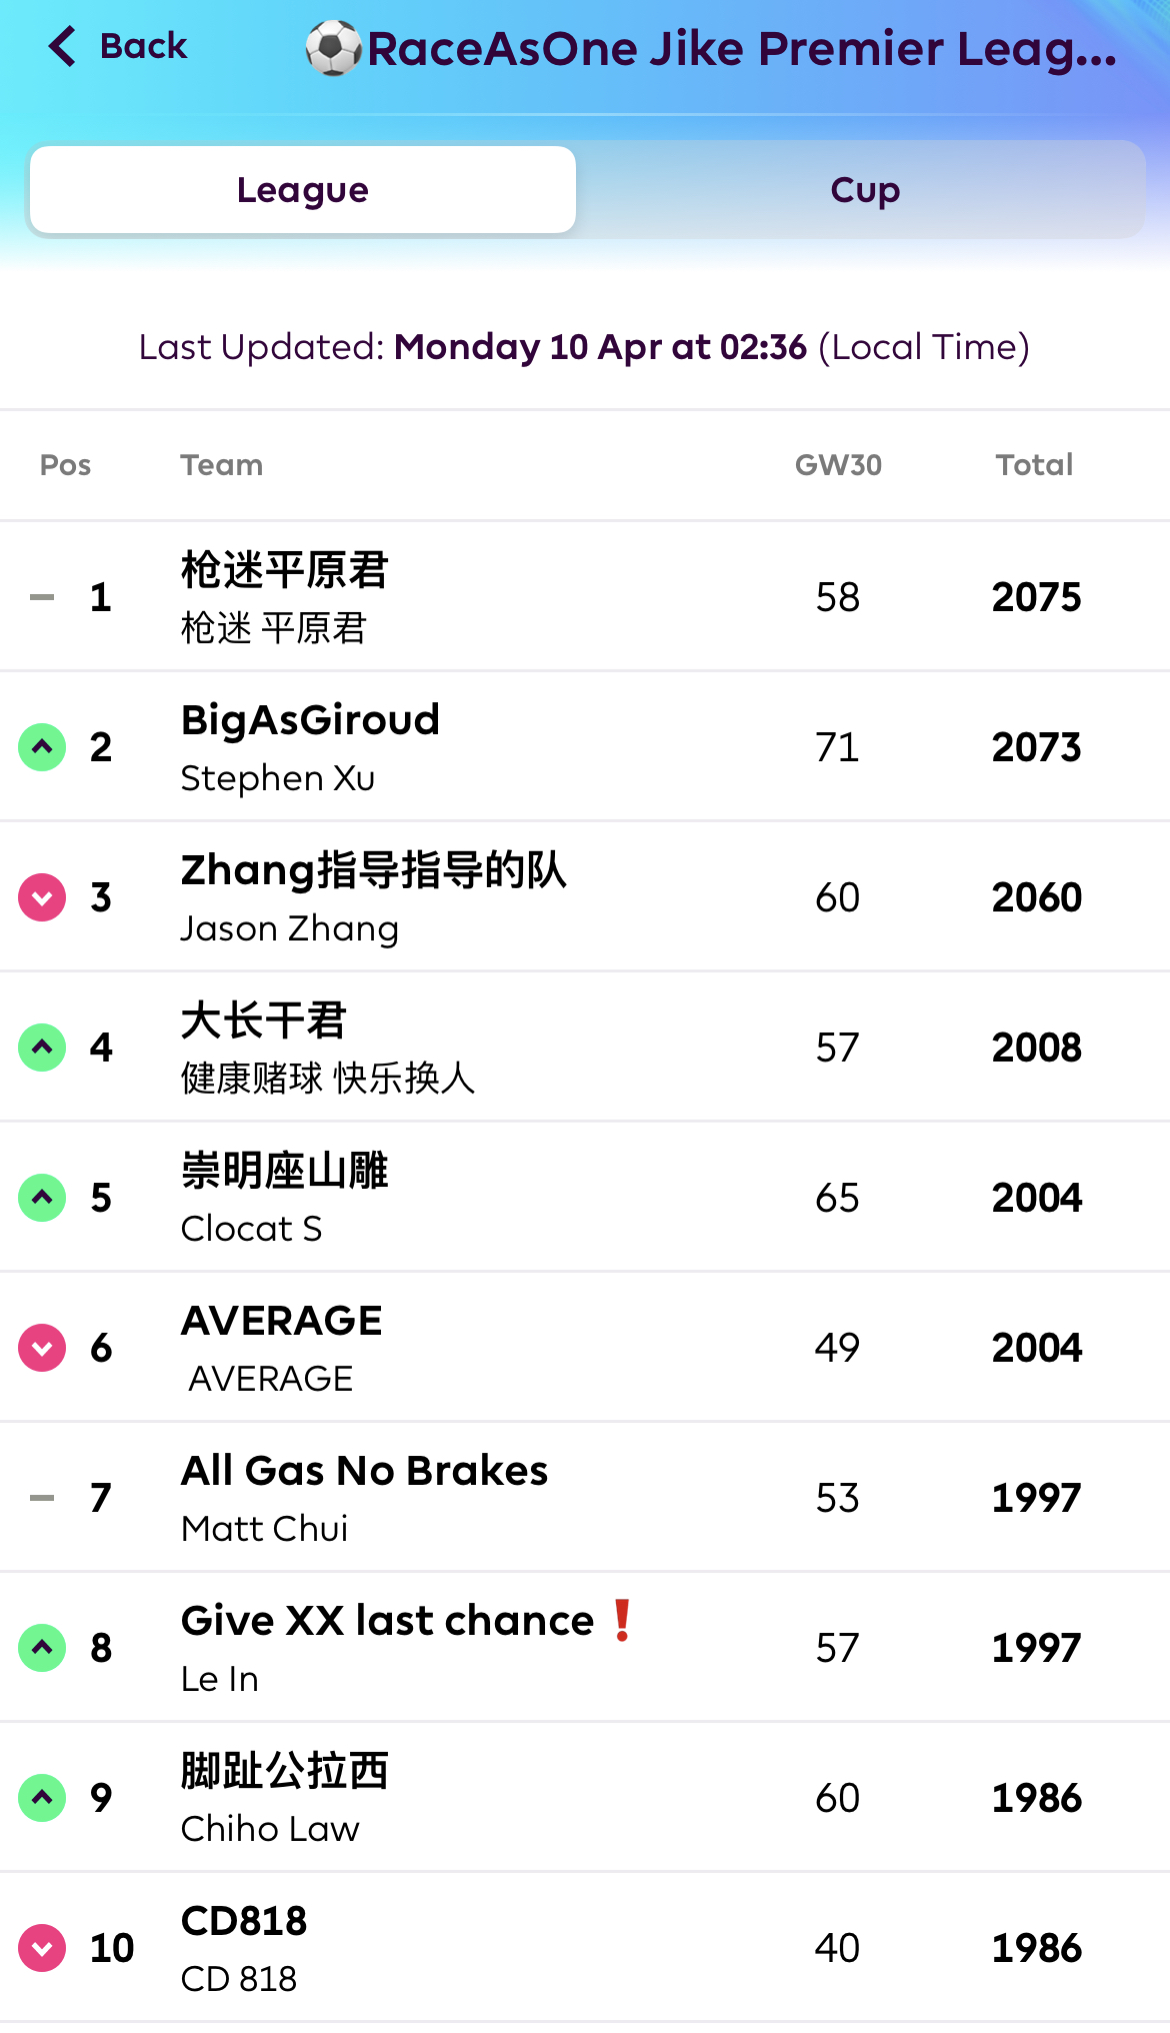This screenshot has width=1170, height=2033.
Task: Click green up arrow beside BigAsGiroud
Action: point(42,747)
